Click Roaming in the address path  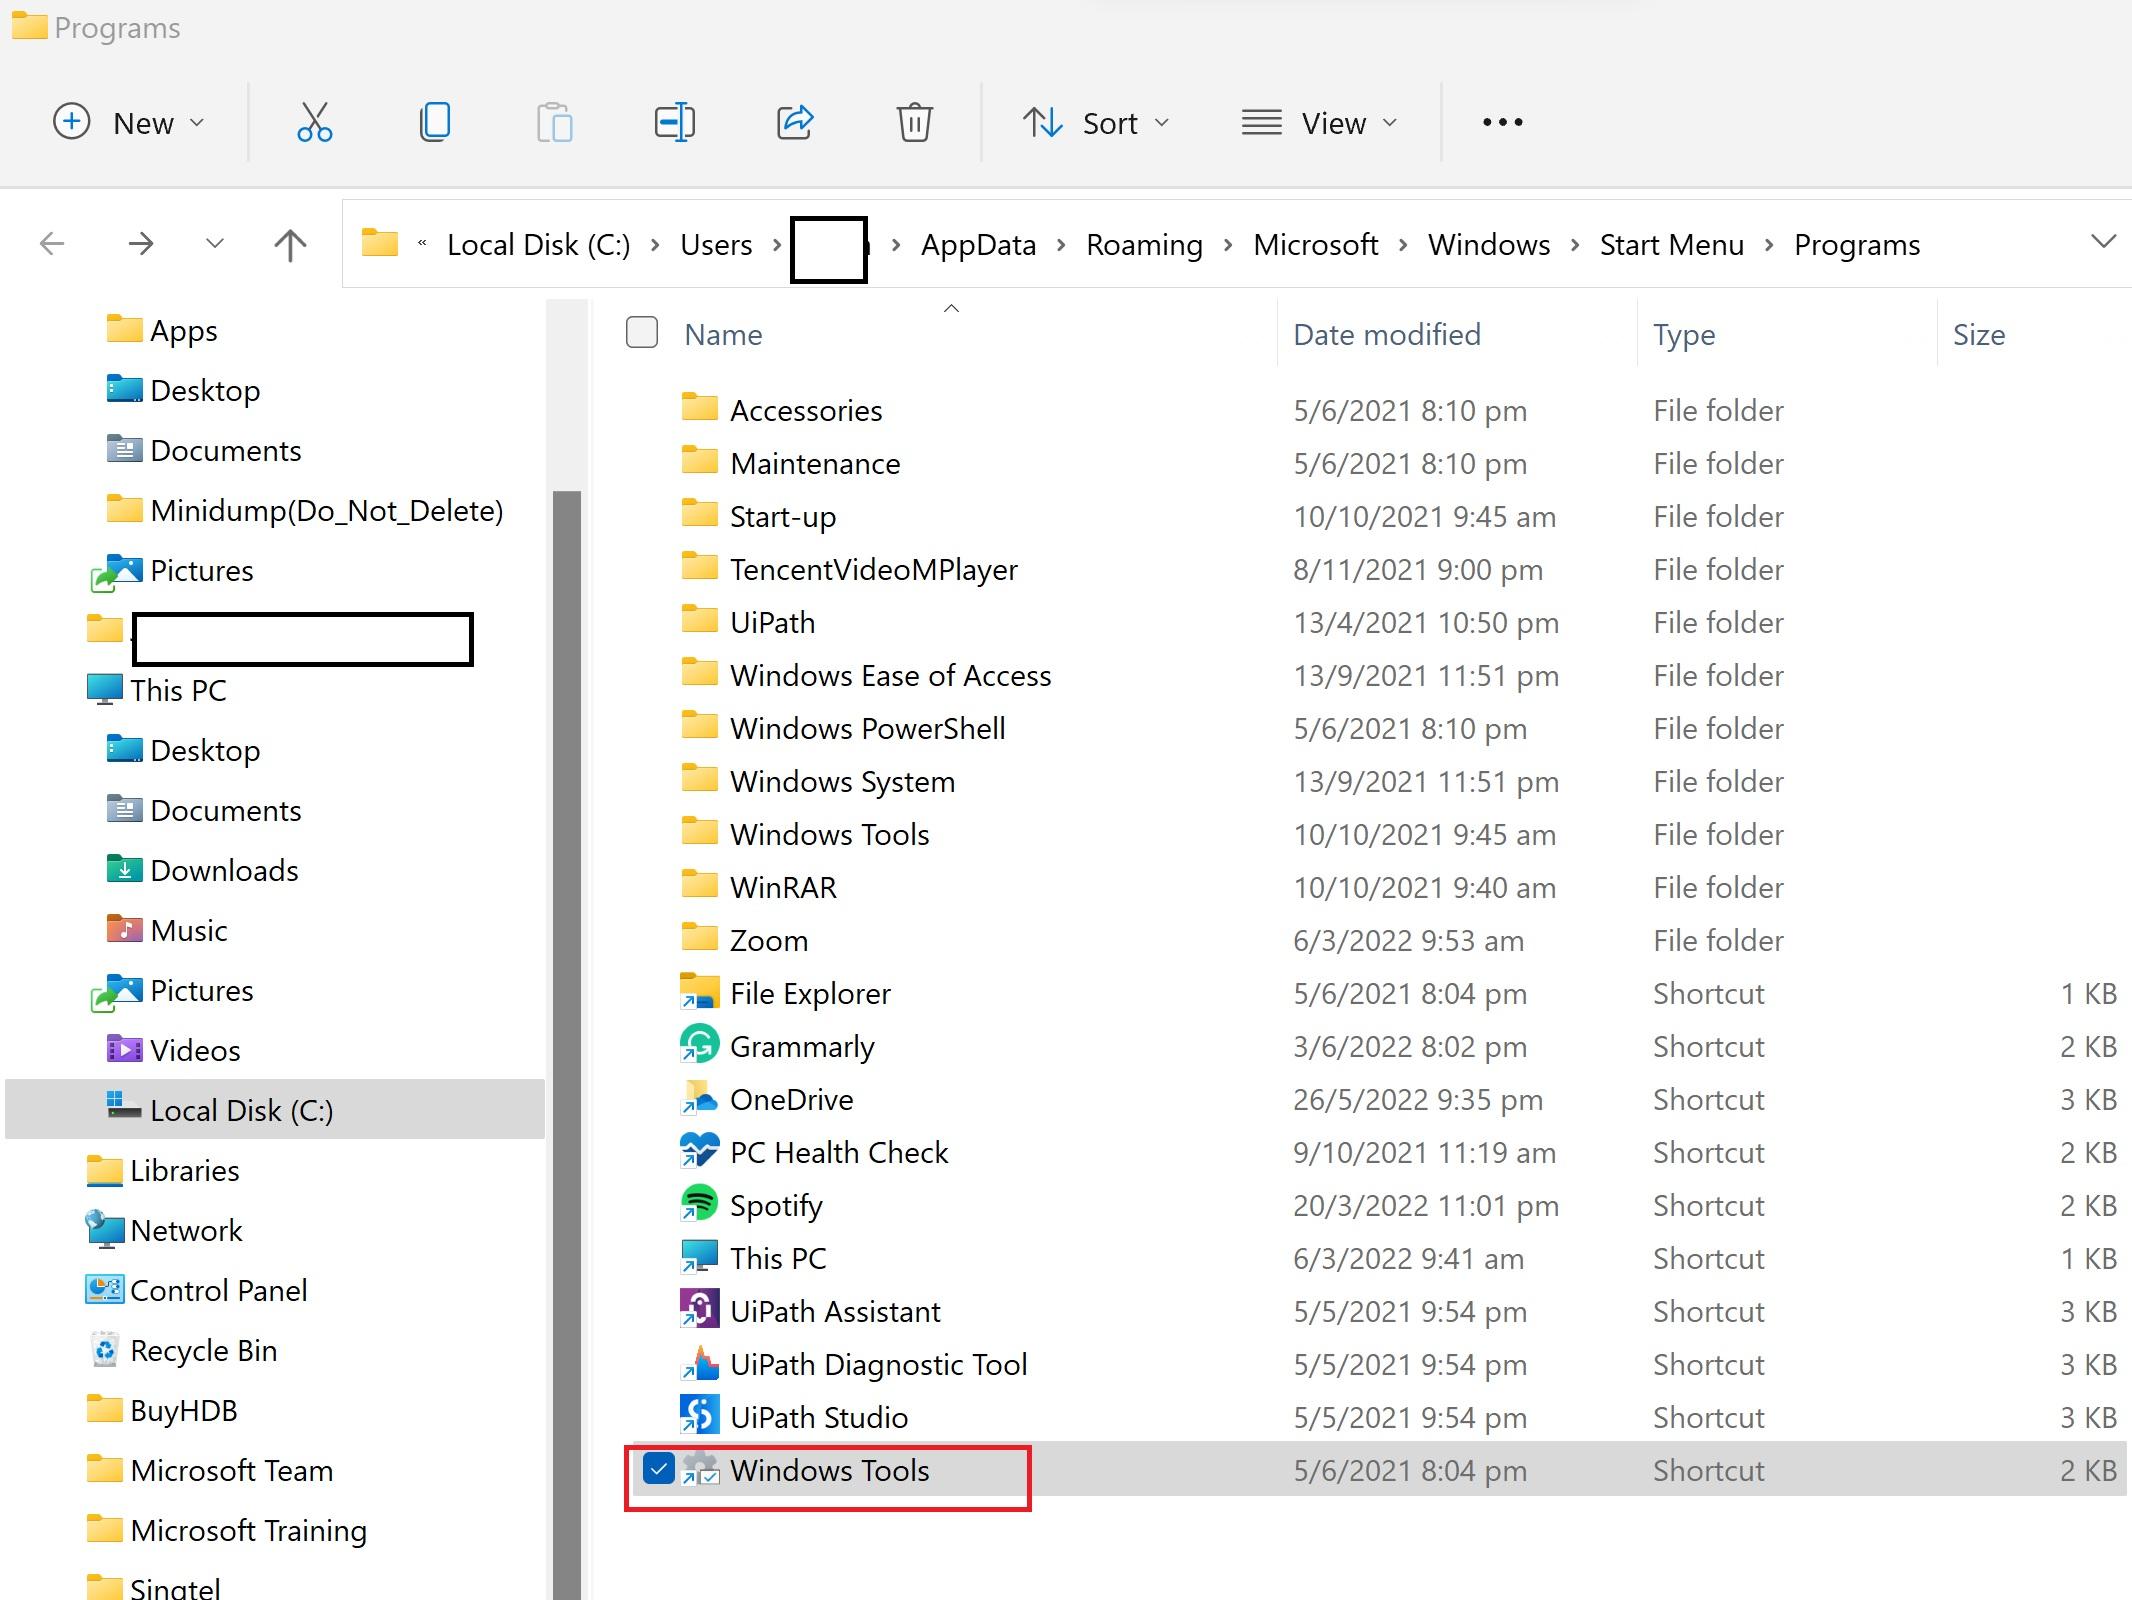coord(1144,245)
